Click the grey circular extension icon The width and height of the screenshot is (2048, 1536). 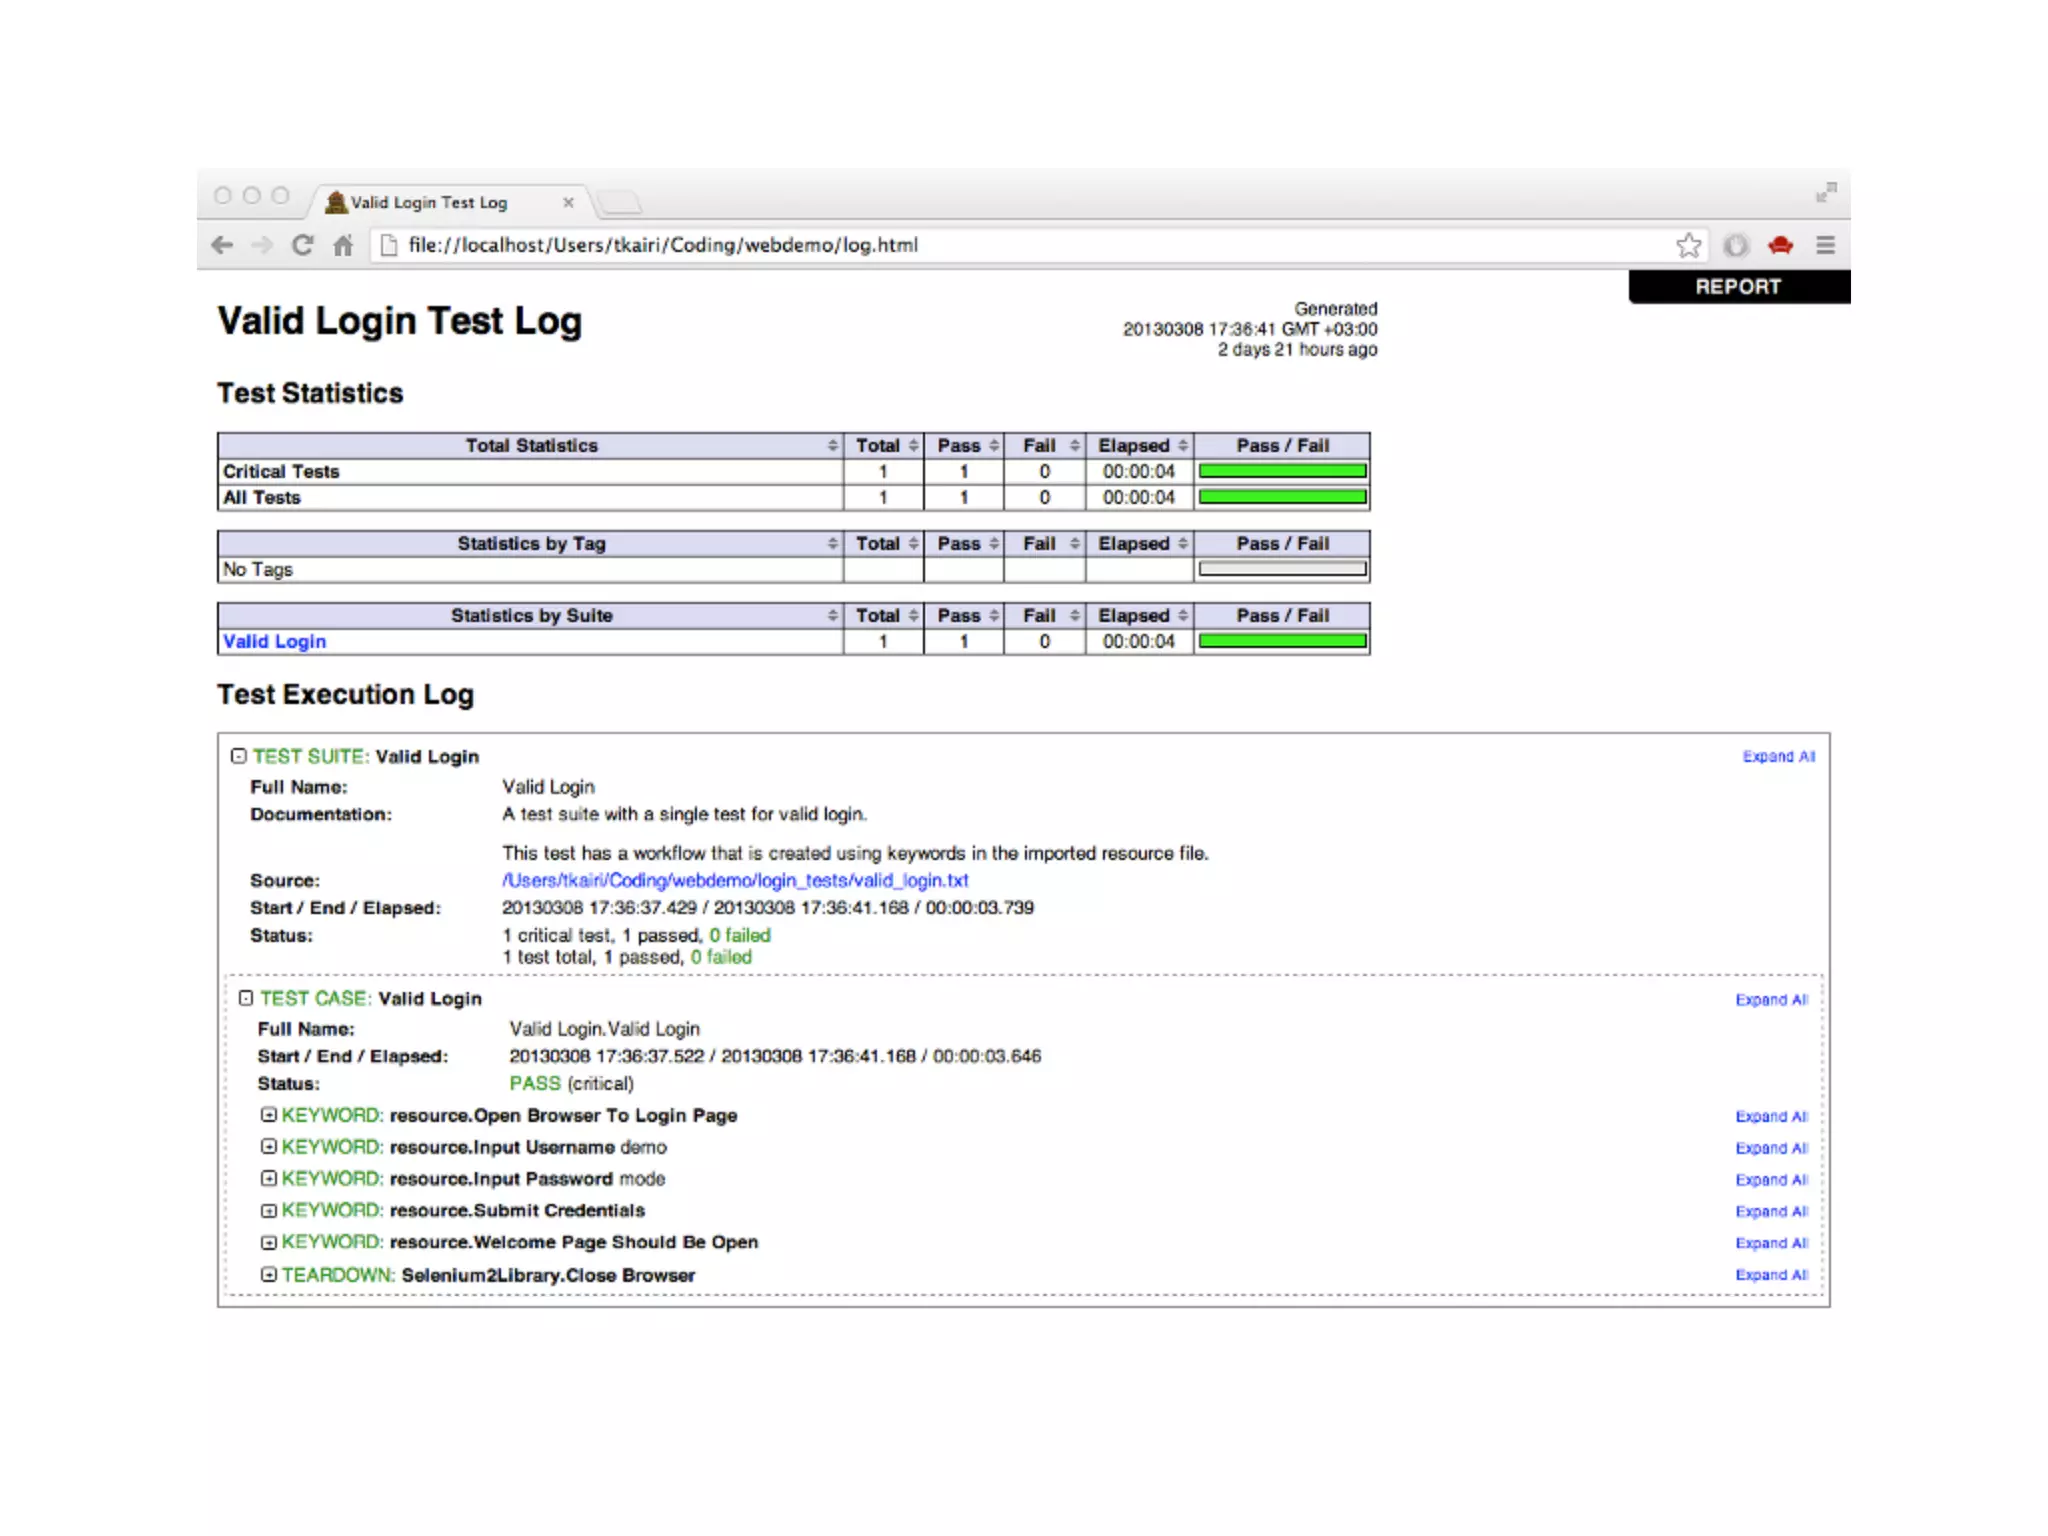coord(1735,245)
